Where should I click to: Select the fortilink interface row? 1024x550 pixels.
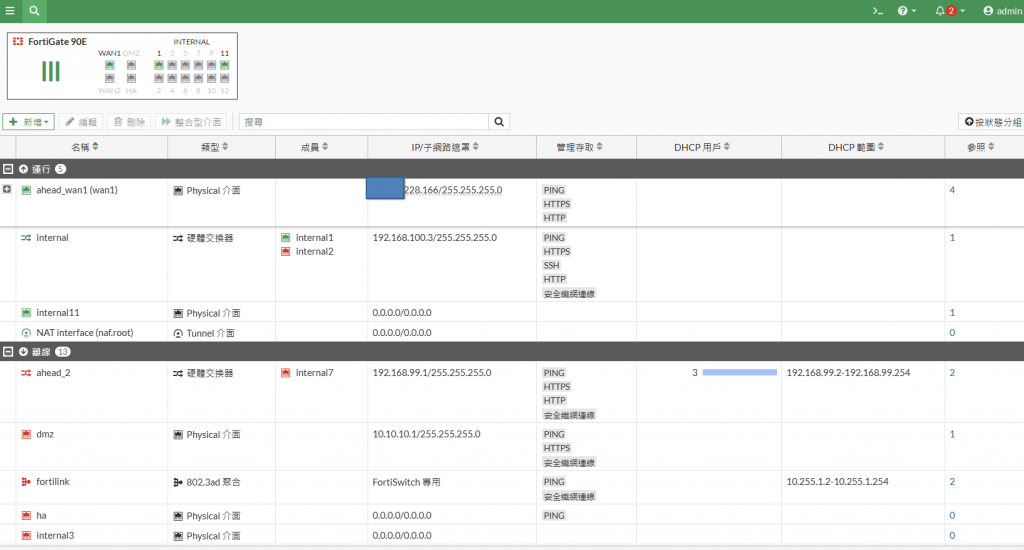point(512,488)
